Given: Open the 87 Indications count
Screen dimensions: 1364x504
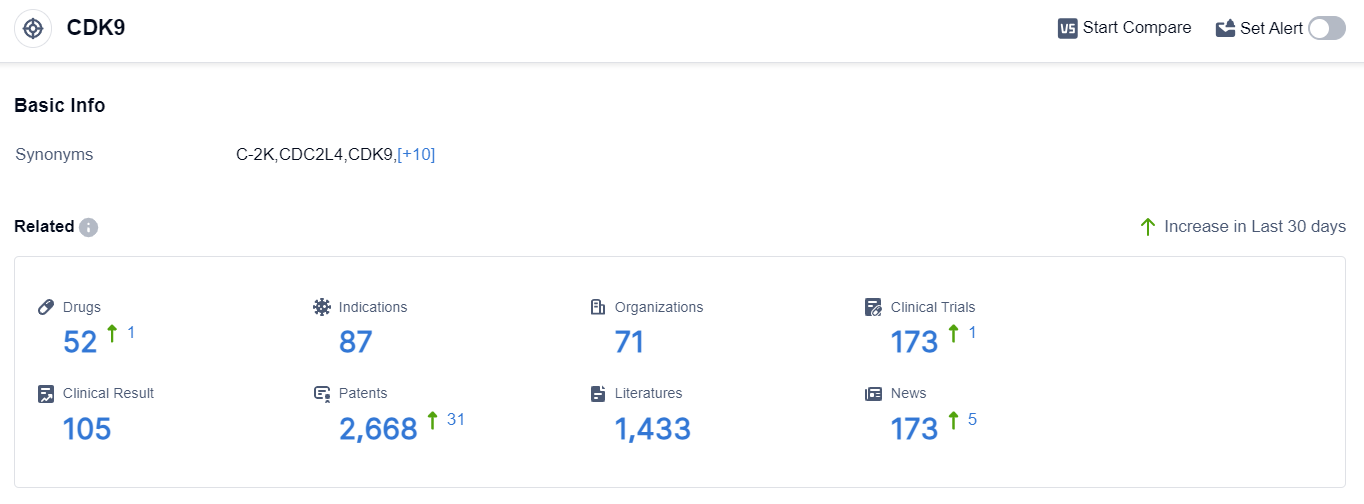Looking at the screenshot, I should point(356,342).
